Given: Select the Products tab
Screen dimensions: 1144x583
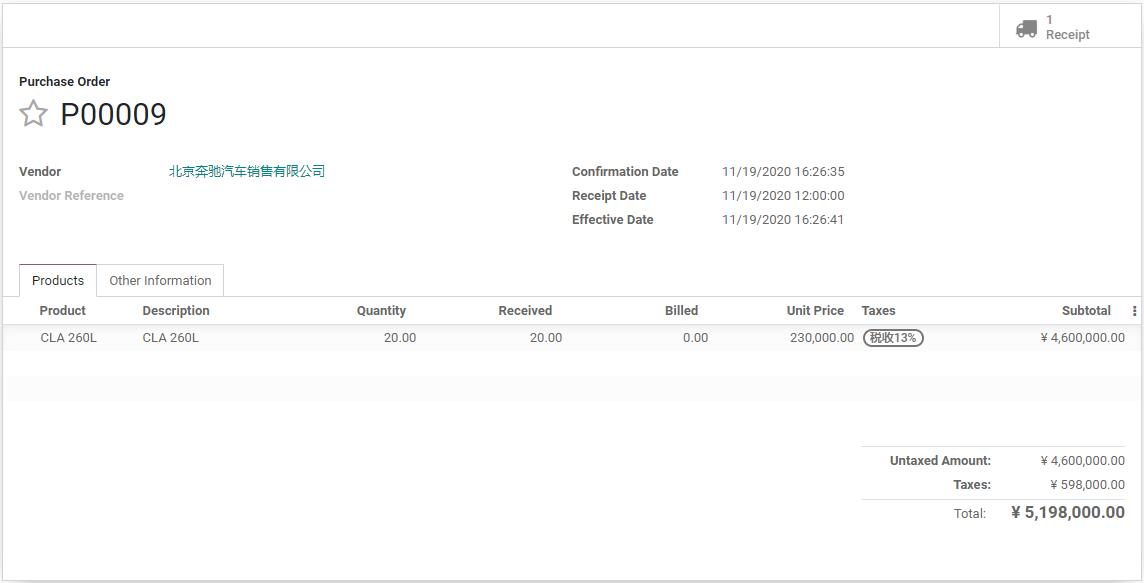Looking at the screenshot, I should tap(58, 280).
